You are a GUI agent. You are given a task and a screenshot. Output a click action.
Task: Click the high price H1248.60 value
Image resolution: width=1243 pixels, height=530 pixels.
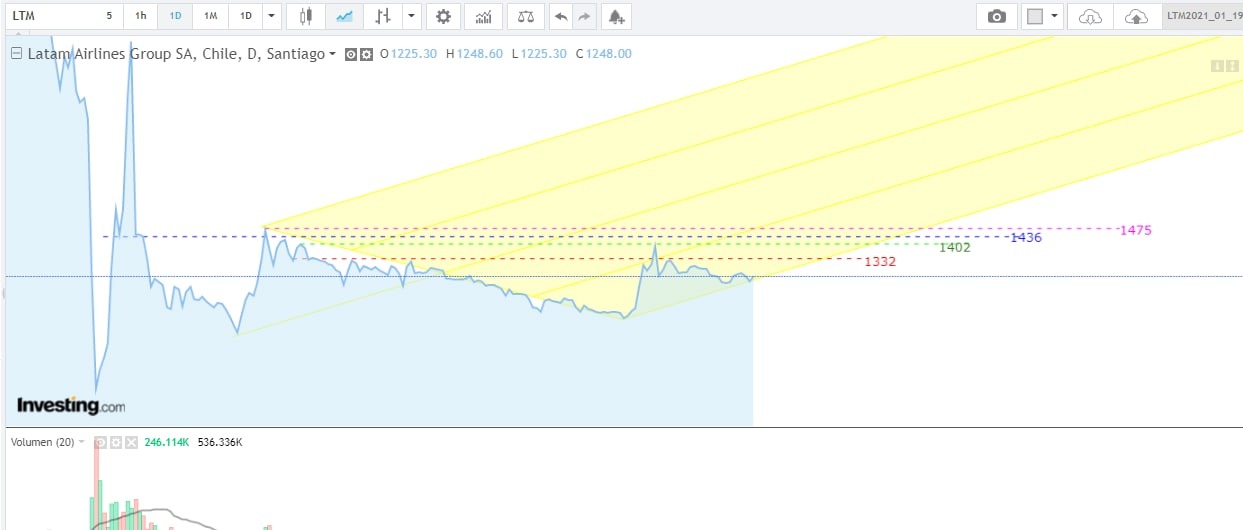point(474,54)
